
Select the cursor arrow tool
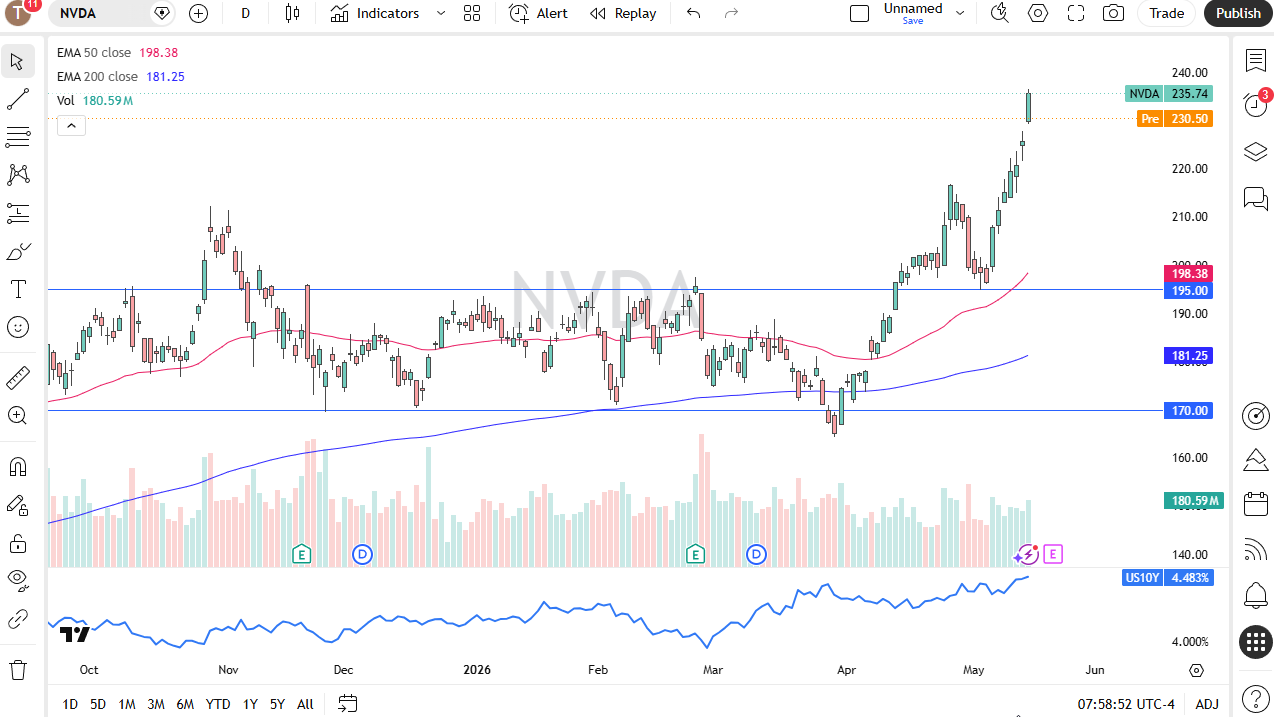tap(17, 61)
